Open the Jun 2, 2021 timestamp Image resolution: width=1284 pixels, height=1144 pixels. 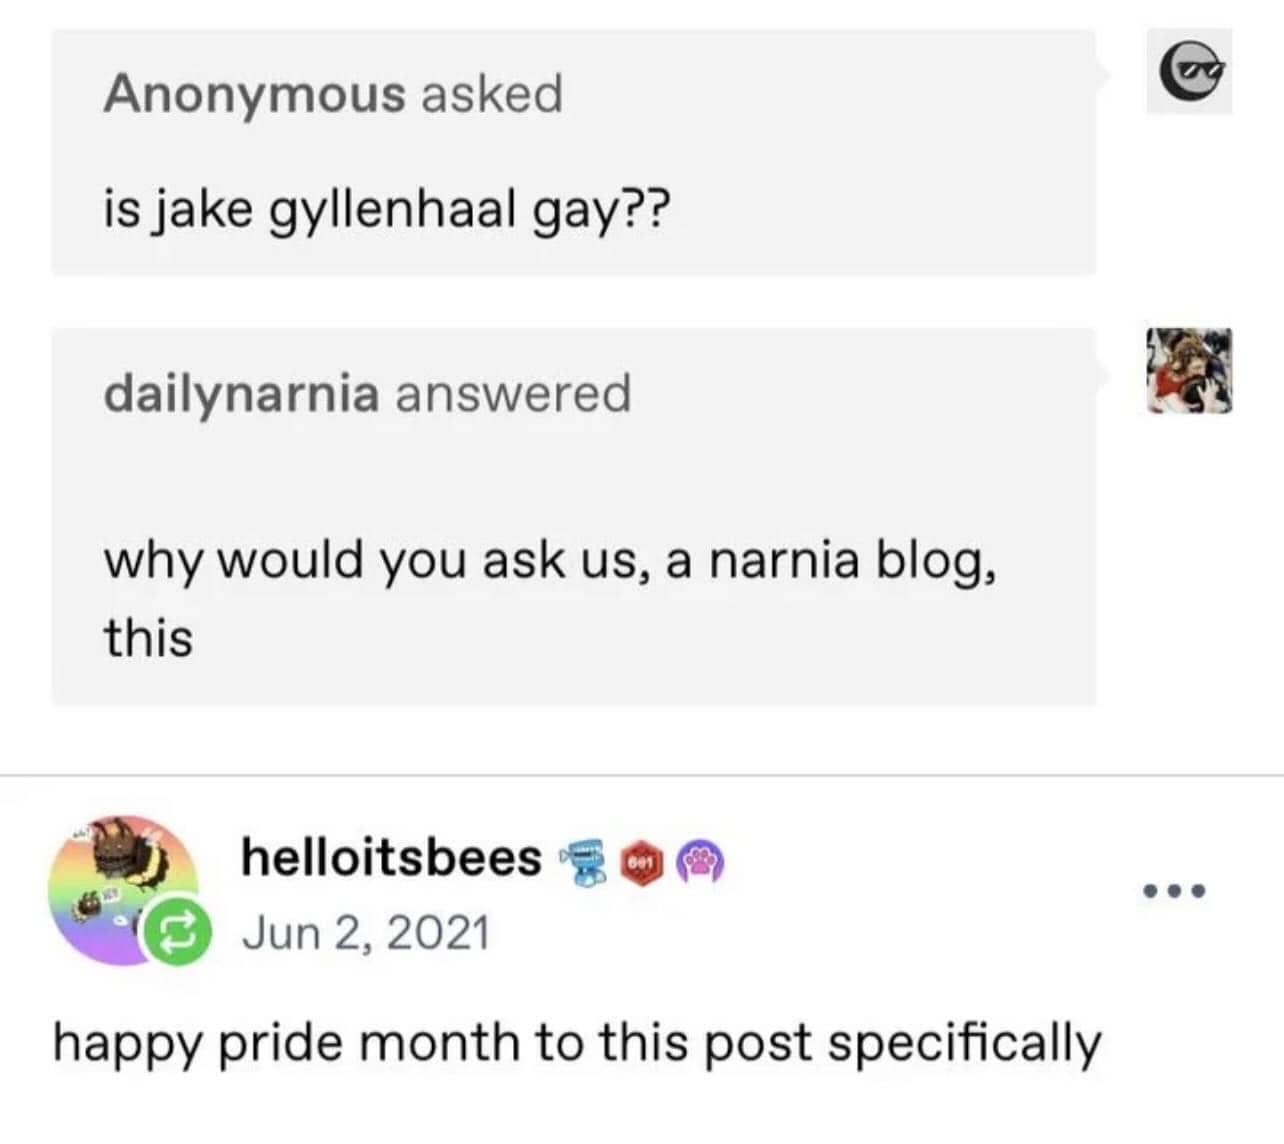click(x=366, y=933)
